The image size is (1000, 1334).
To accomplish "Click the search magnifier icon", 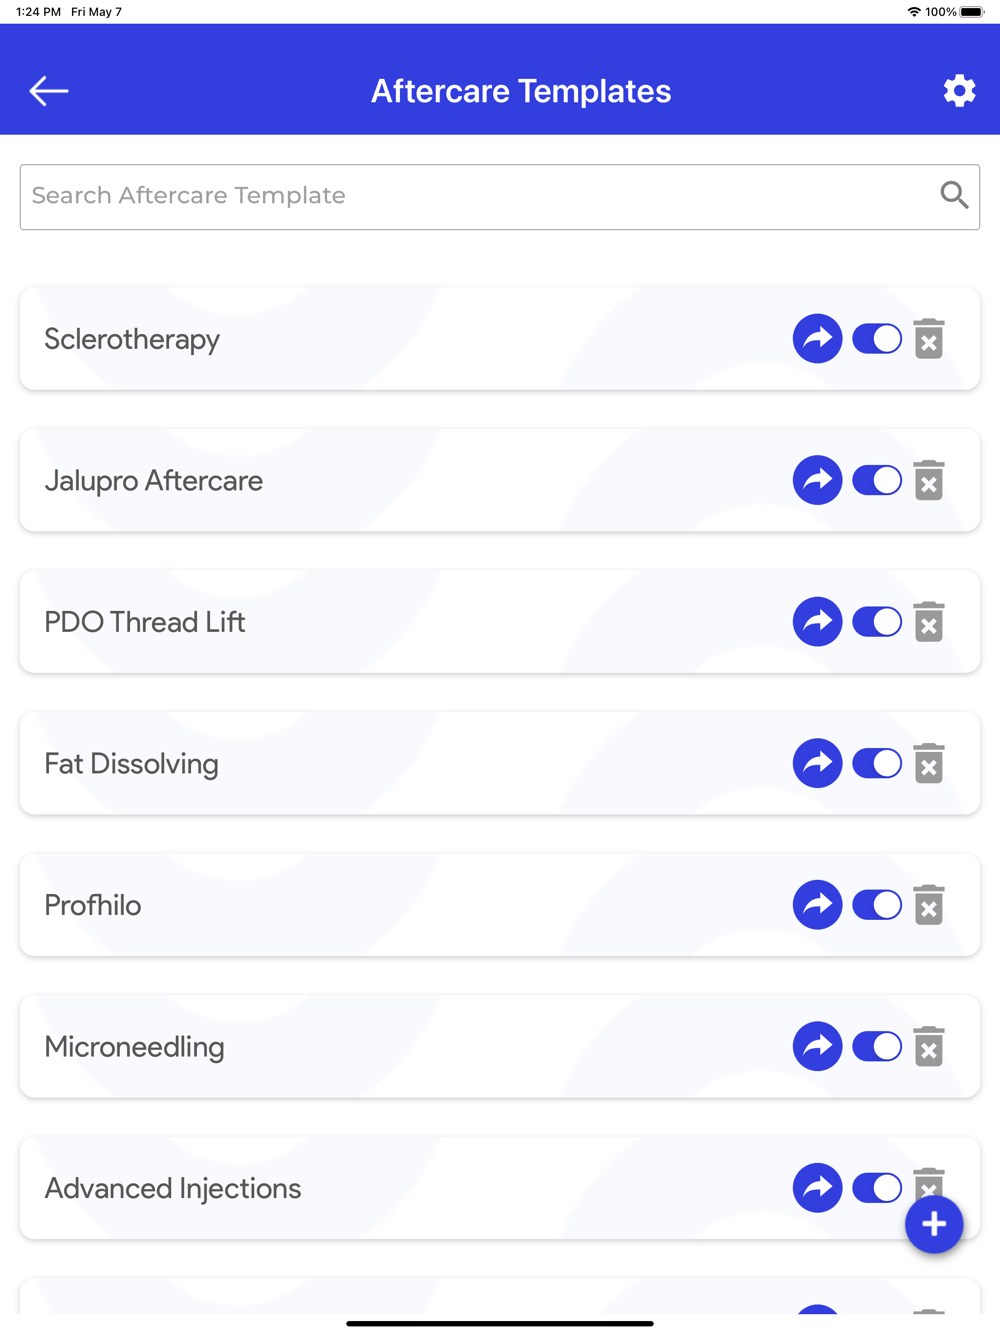I will tap(954, 195).
